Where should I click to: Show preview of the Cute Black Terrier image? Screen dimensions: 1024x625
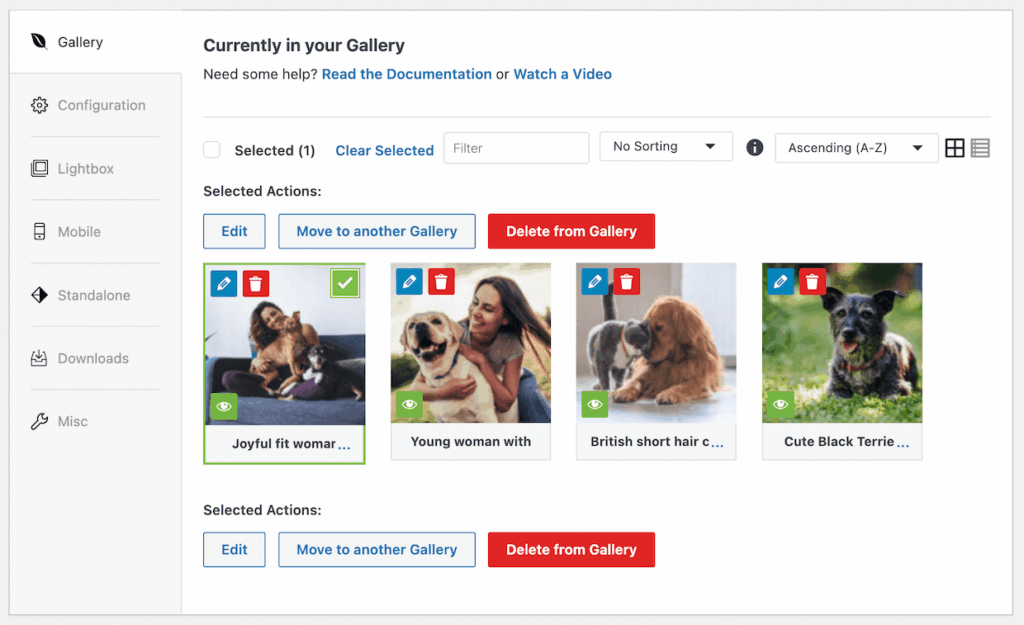tap(780, 404)
